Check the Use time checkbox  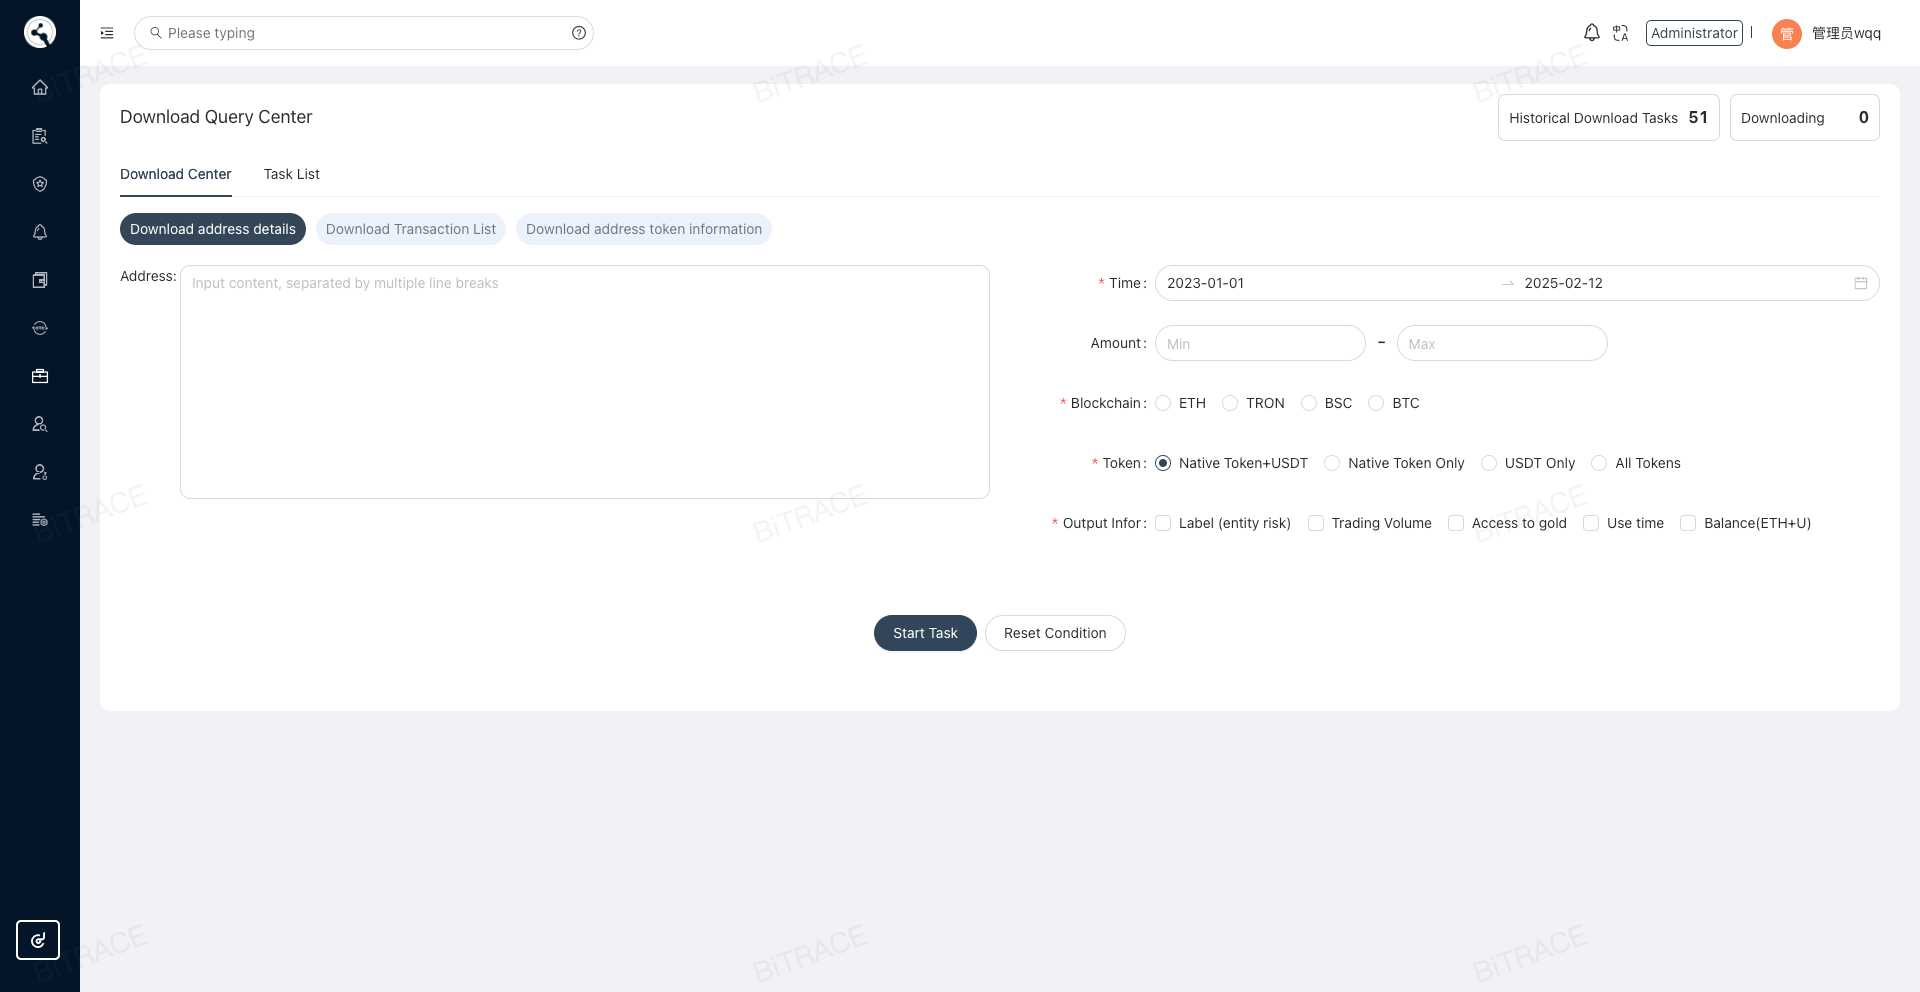tap(1591, 523)
